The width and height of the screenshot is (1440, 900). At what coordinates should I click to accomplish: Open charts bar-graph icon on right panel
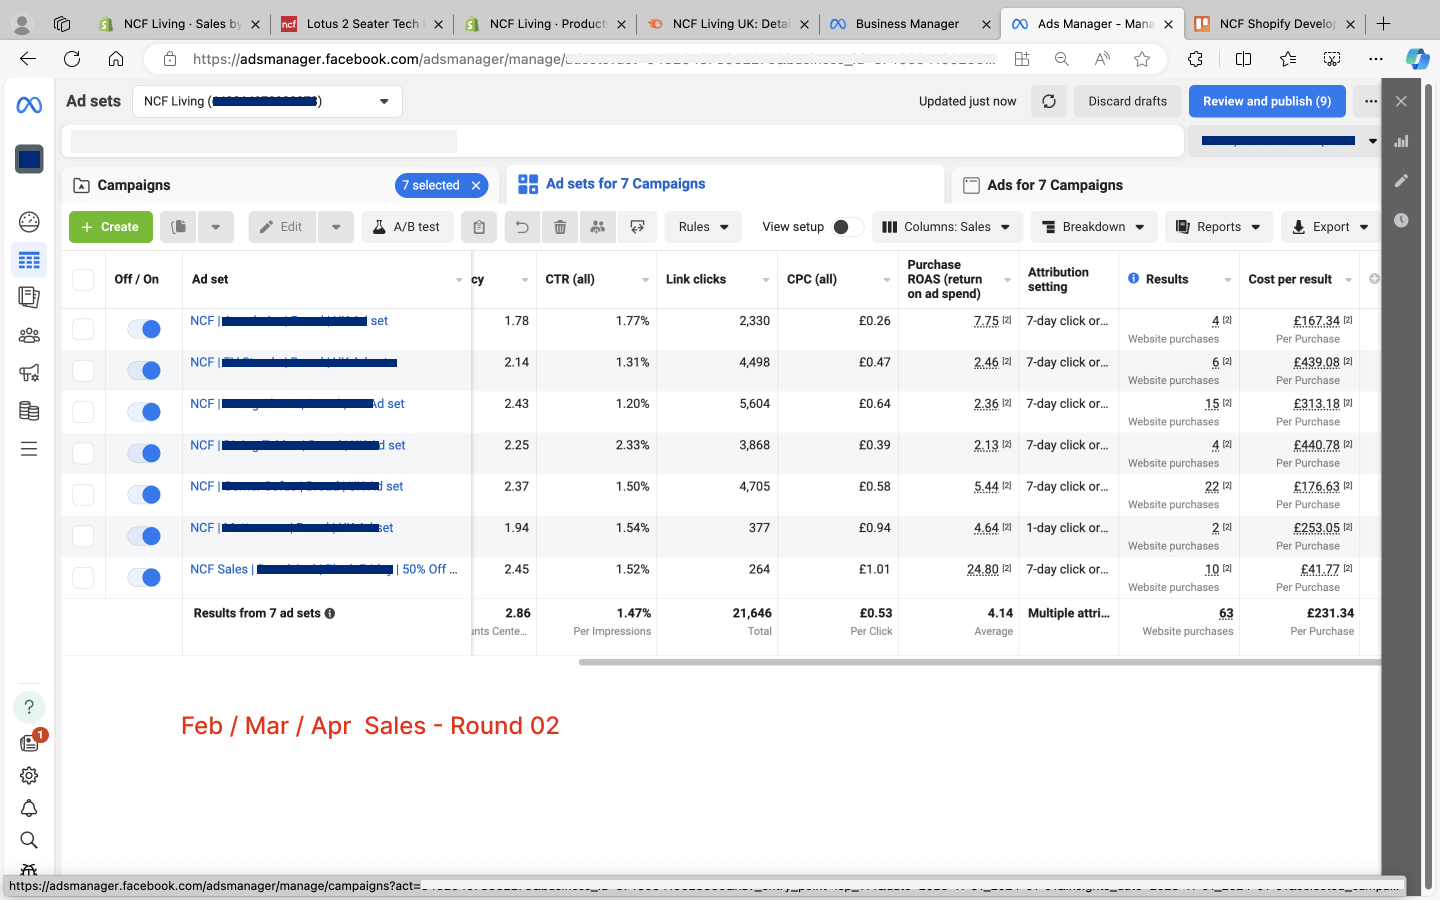[x=1401, y=141]
